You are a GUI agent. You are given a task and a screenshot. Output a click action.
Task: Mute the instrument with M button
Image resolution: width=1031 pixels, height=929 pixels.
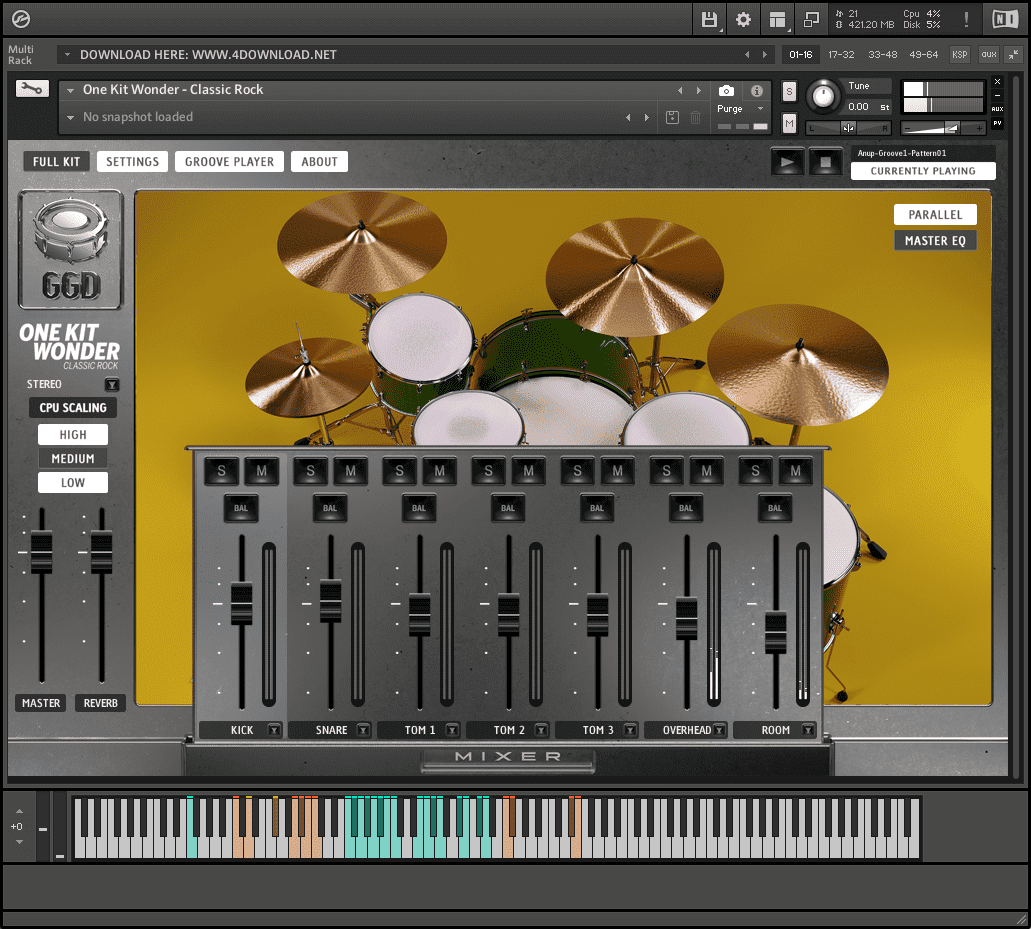pyautogui.click(x=789, y=123)
